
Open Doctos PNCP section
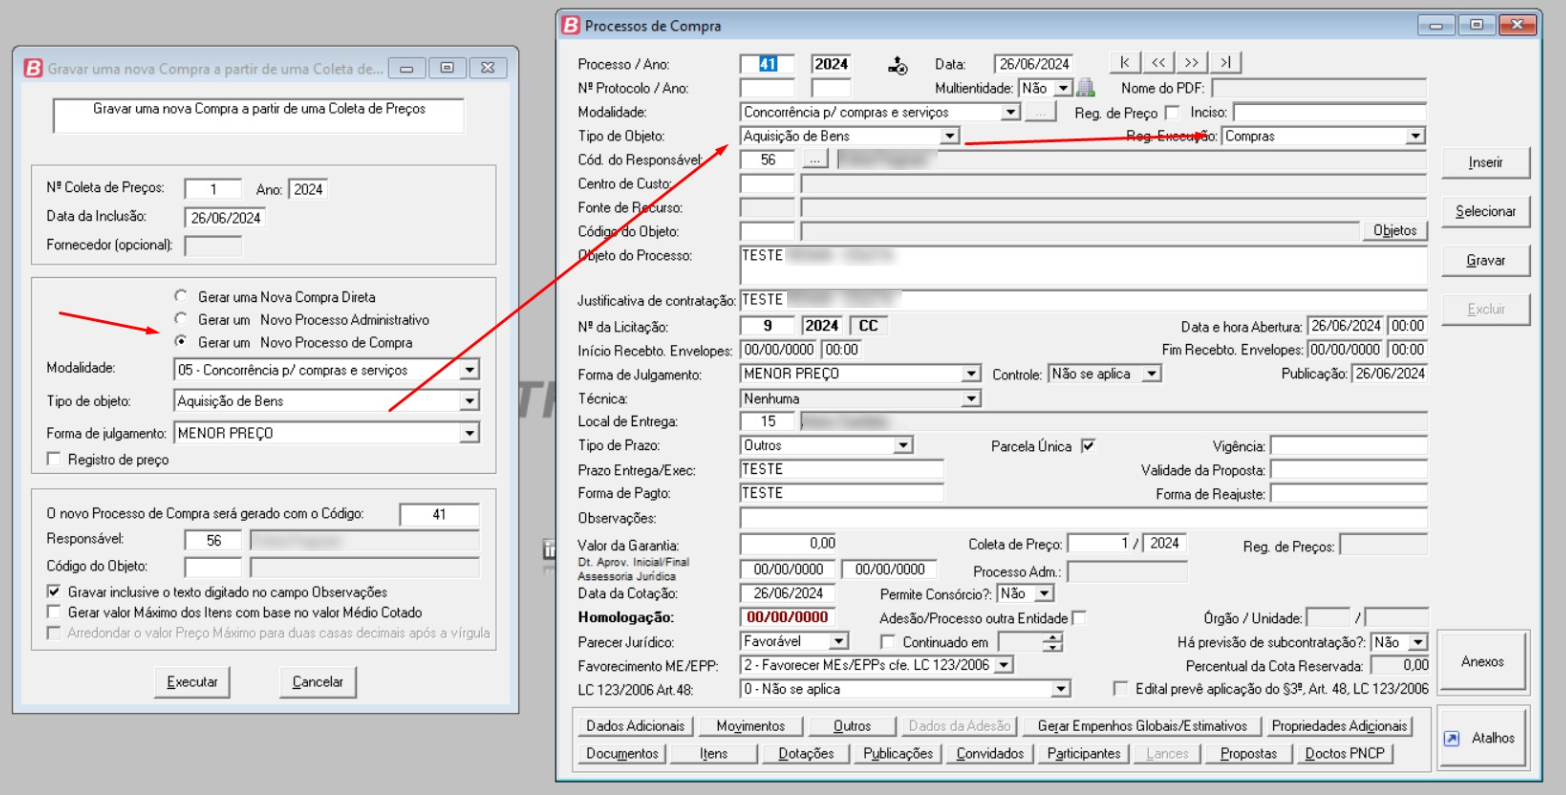[x=1345, y=753]
